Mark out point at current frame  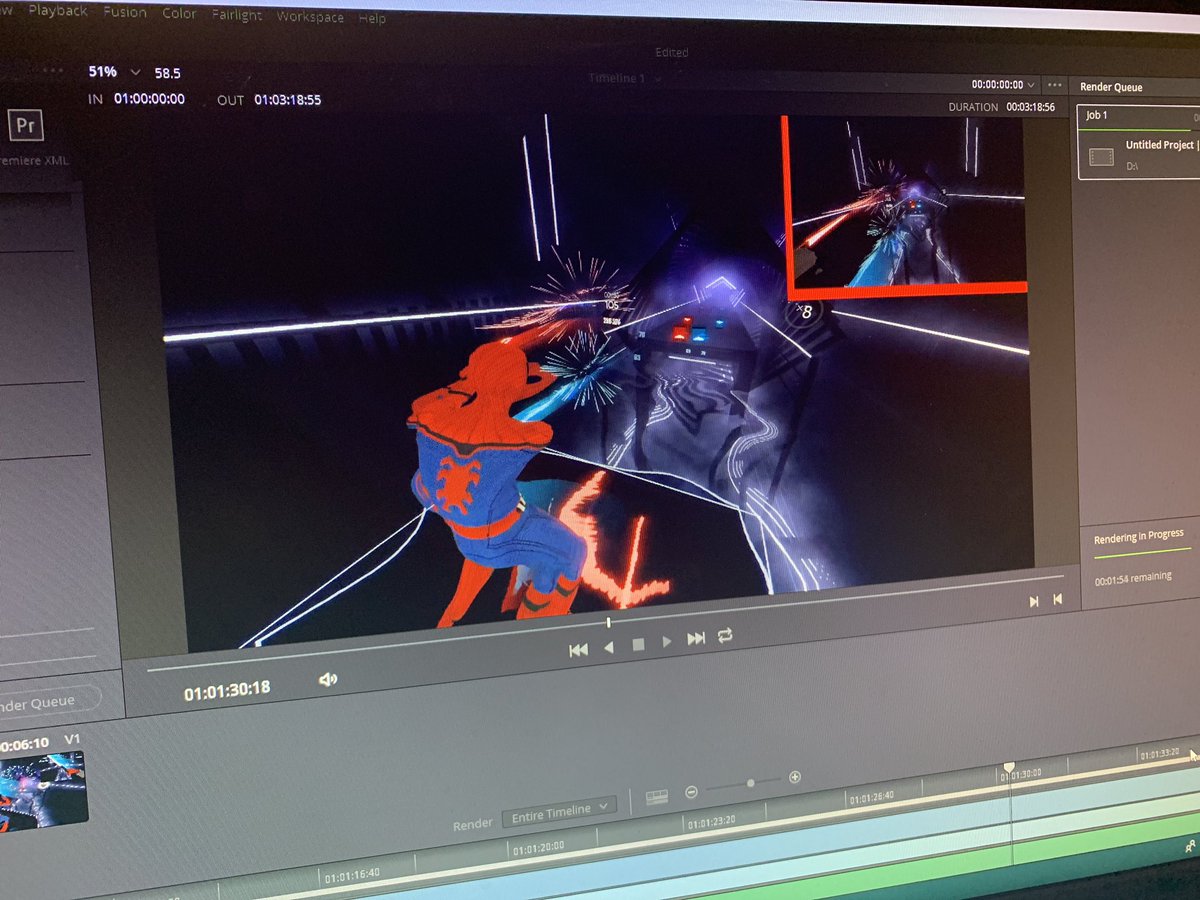point(1057,599)
